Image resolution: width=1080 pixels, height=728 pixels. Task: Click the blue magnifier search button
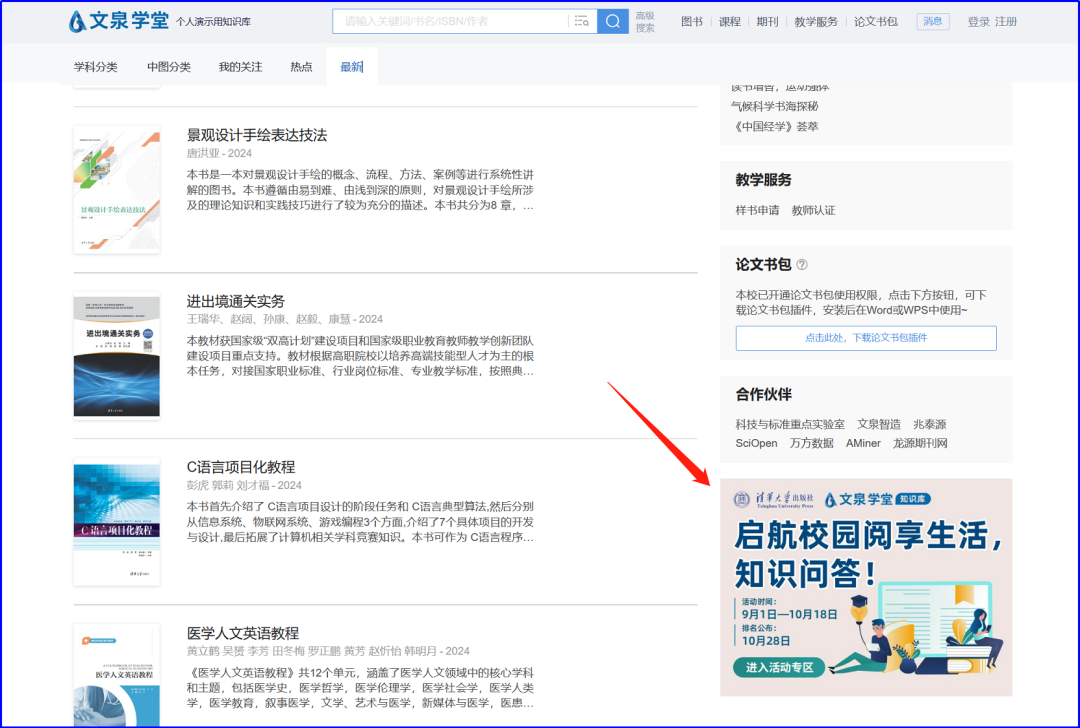click(x=612, y=21)
